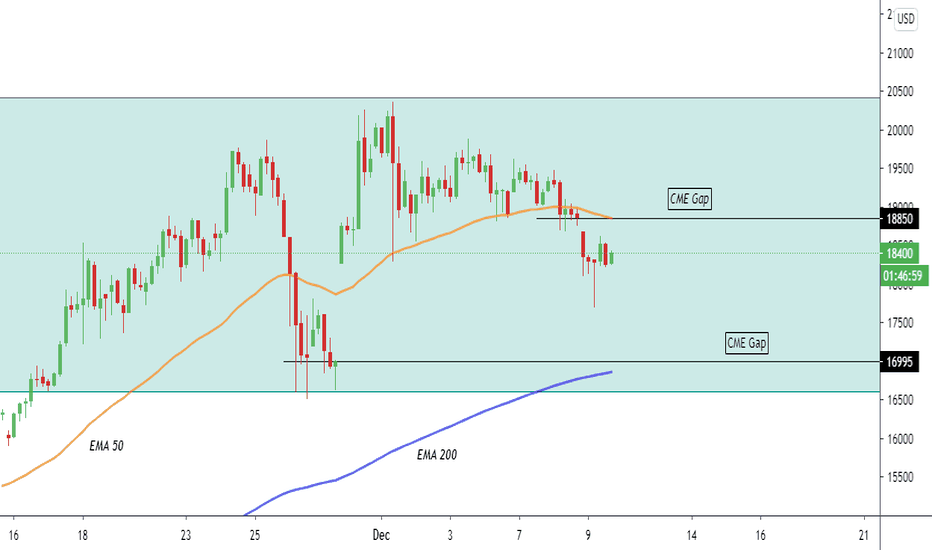Click the 25 date on time axis
The image size is (932, 550).
(x=255, y=535)
